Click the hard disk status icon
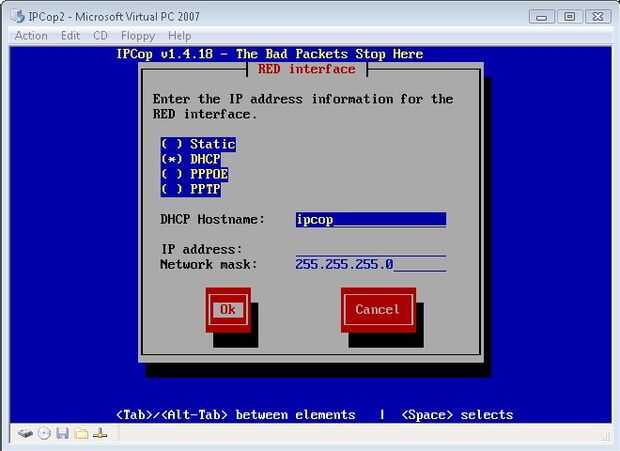The width and height of the screenshot is (620, 451). pos(25,434)
